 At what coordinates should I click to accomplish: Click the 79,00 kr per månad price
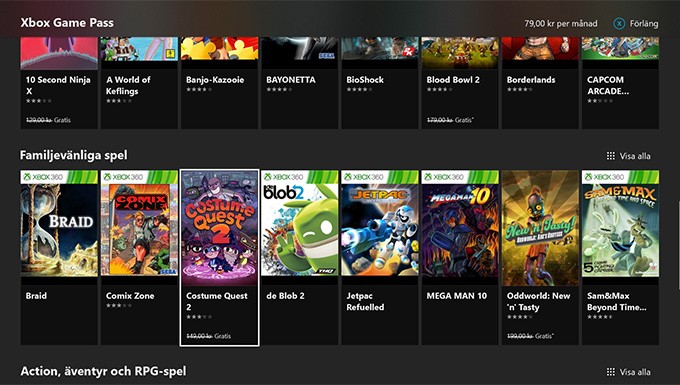click(x=561, y=23)
